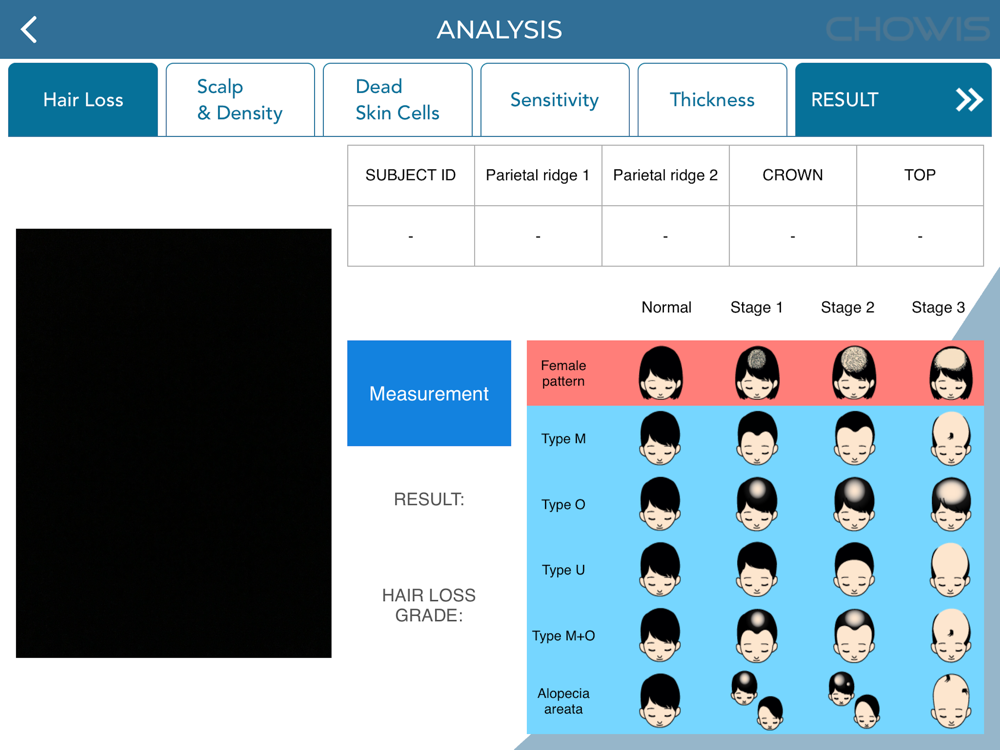This screenshot has width=1000, height=750.
Task: Select the Female pattern Stage 1 head icon
Action: (x=757, y=373)
